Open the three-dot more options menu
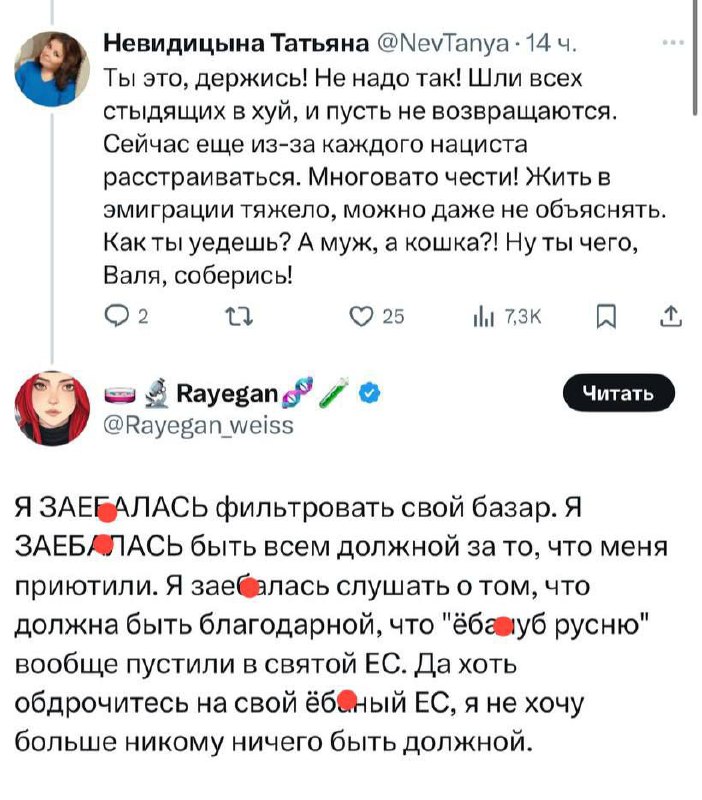 click(x=672, y=44)
